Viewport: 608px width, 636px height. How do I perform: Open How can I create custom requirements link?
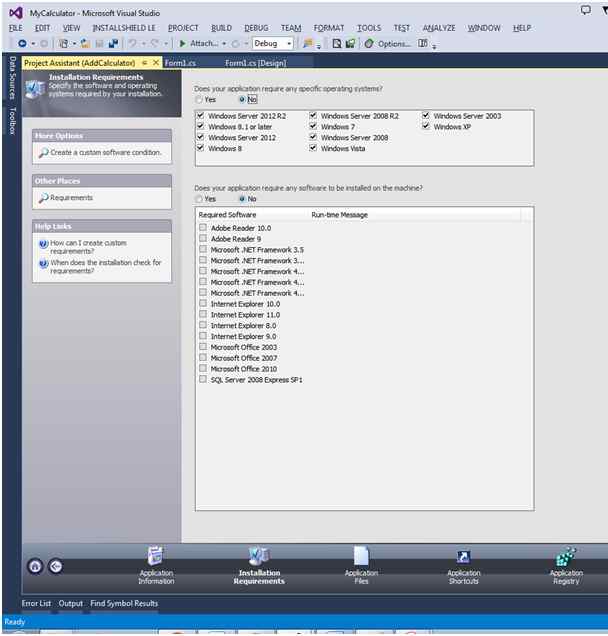pyautogui.click(x=89, y=247)
